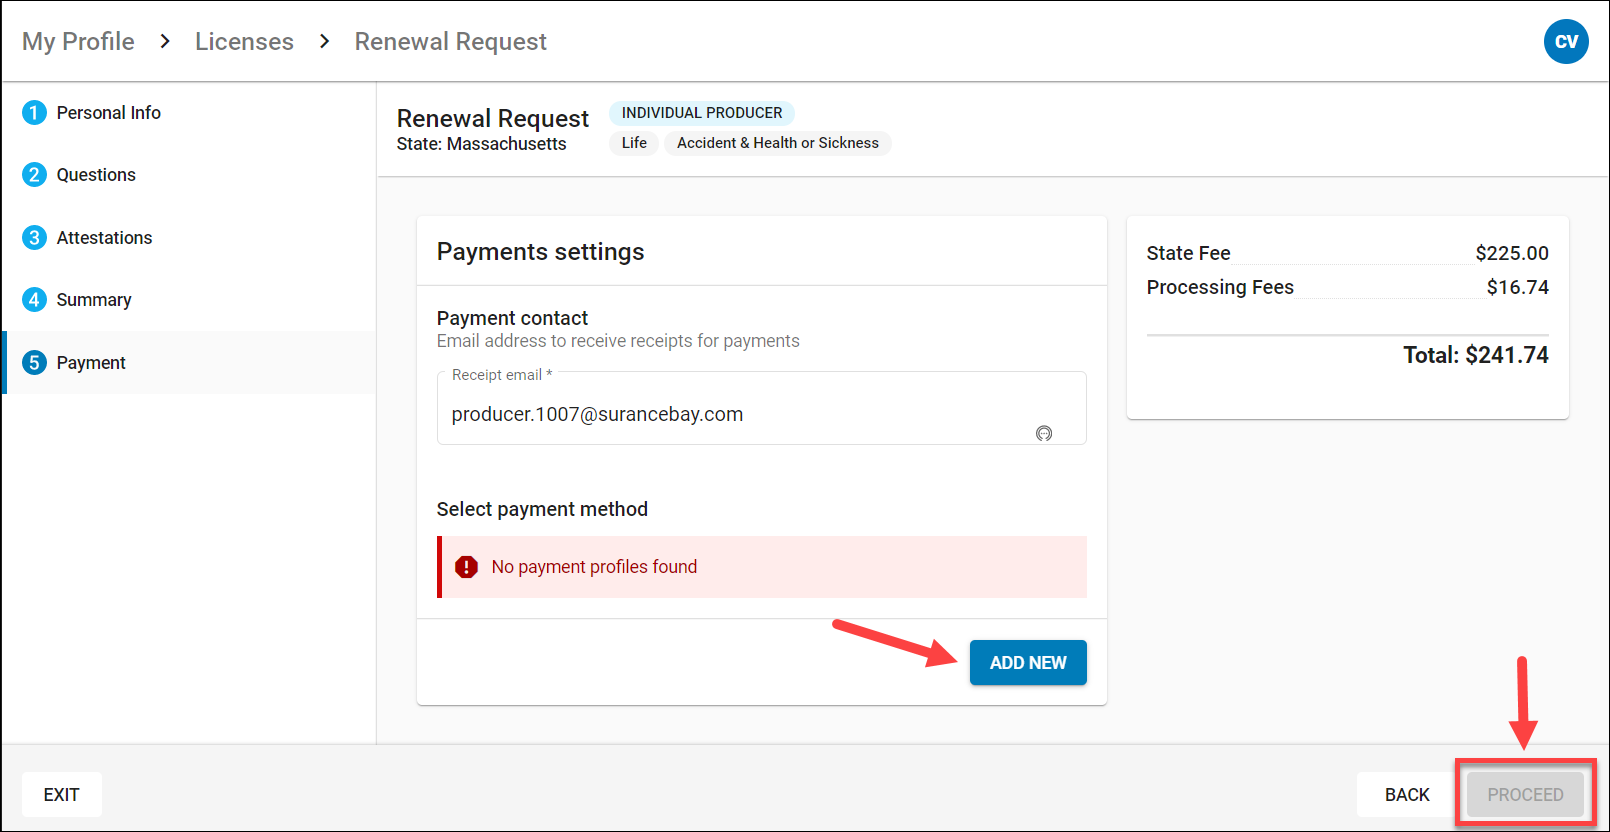Add a new payment profile

point(1028,662)
